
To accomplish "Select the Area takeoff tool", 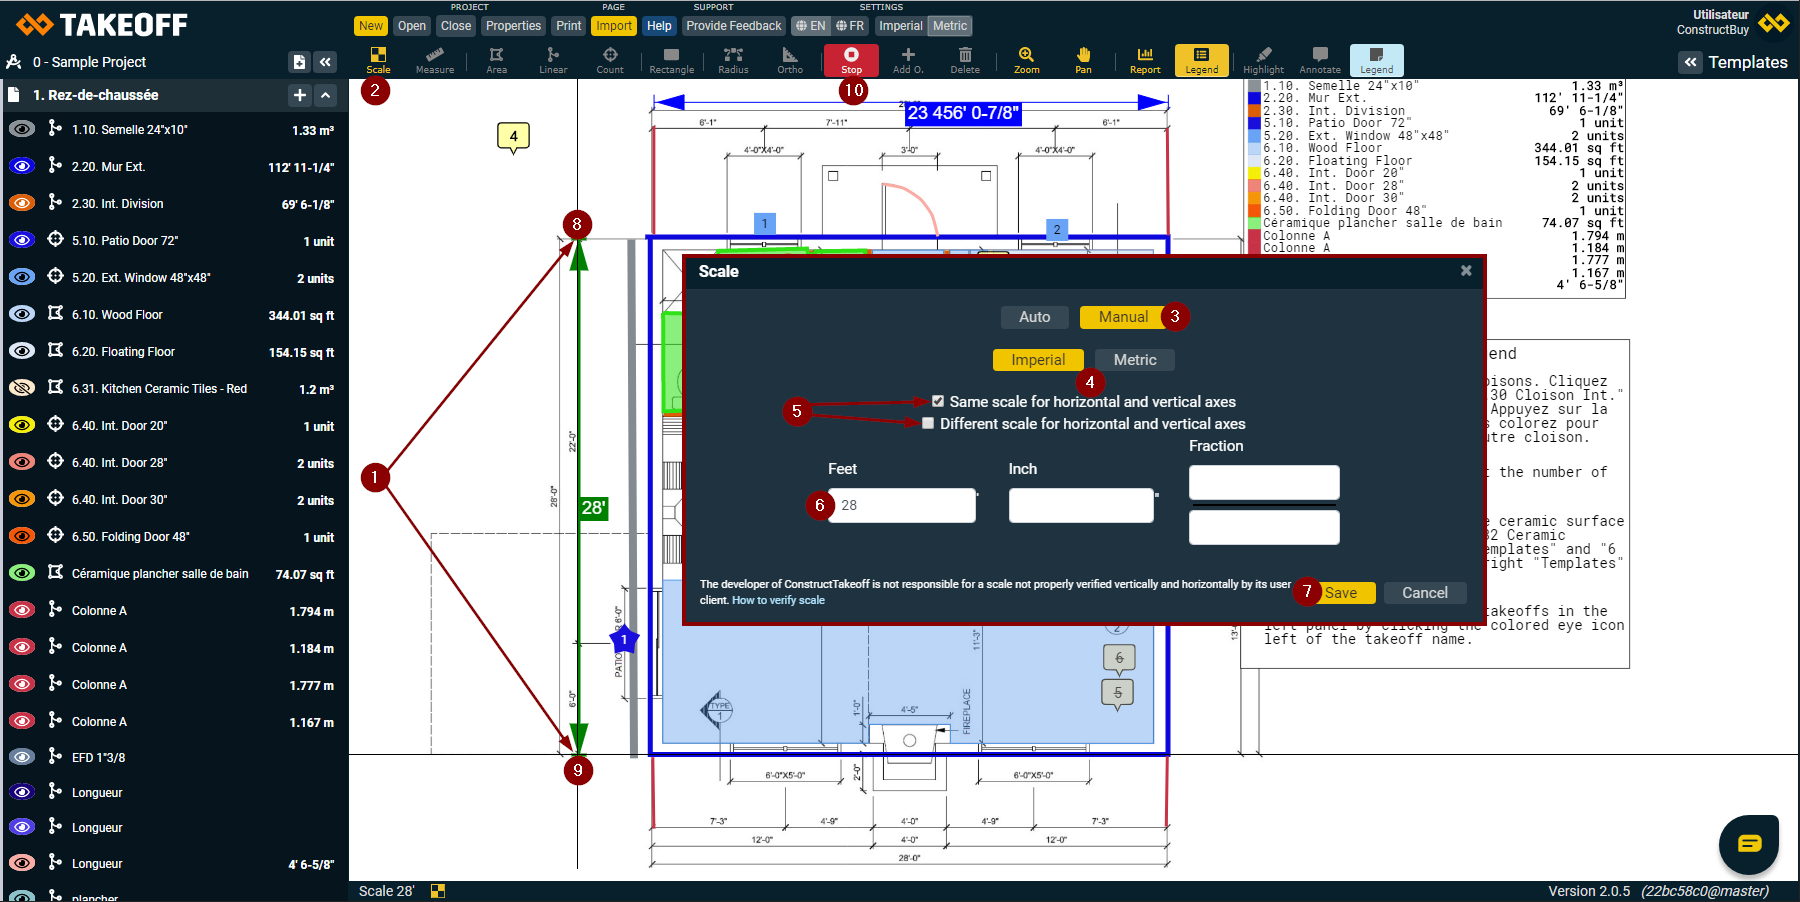I will point(496,59).
